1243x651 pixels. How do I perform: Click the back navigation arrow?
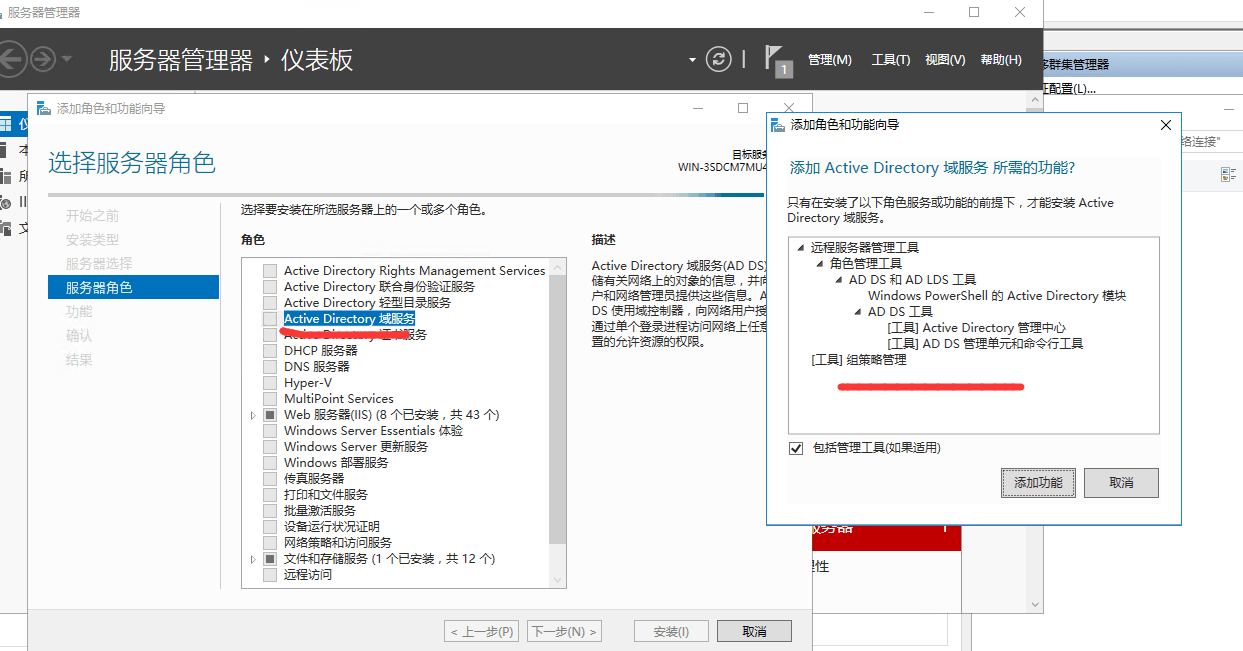[x=10, y=59]
